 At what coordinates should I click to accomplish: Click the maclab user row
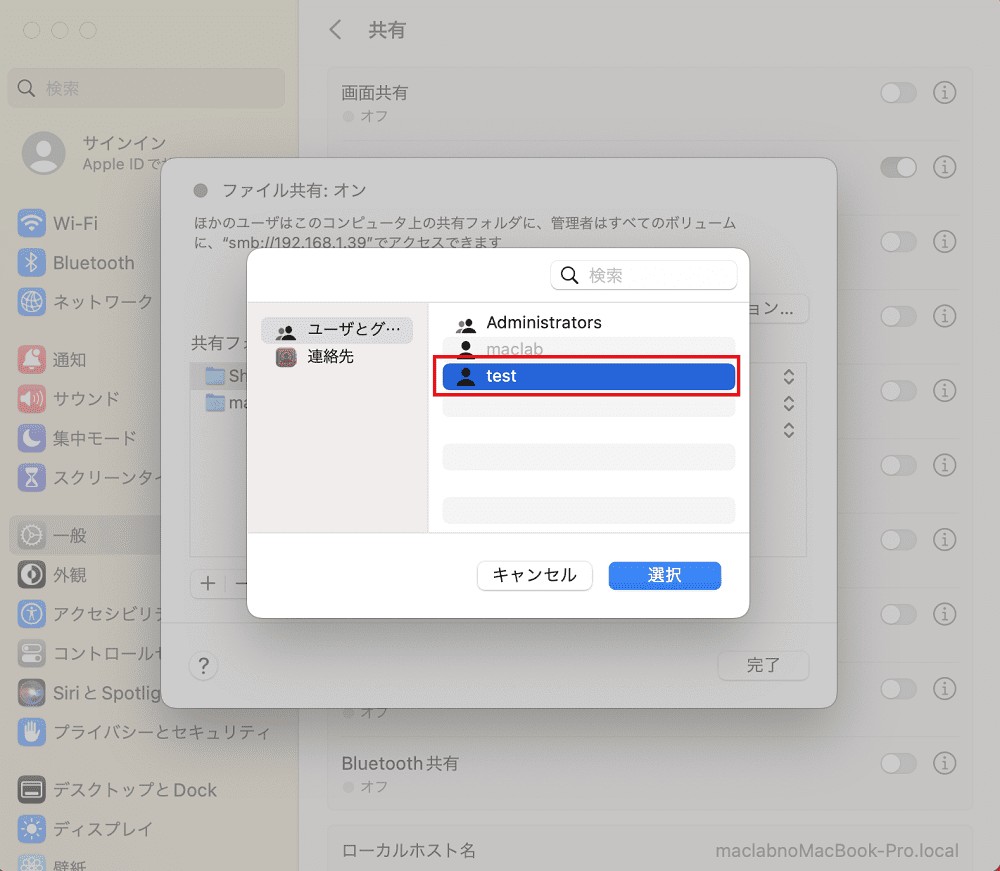[x=588, y=349]
